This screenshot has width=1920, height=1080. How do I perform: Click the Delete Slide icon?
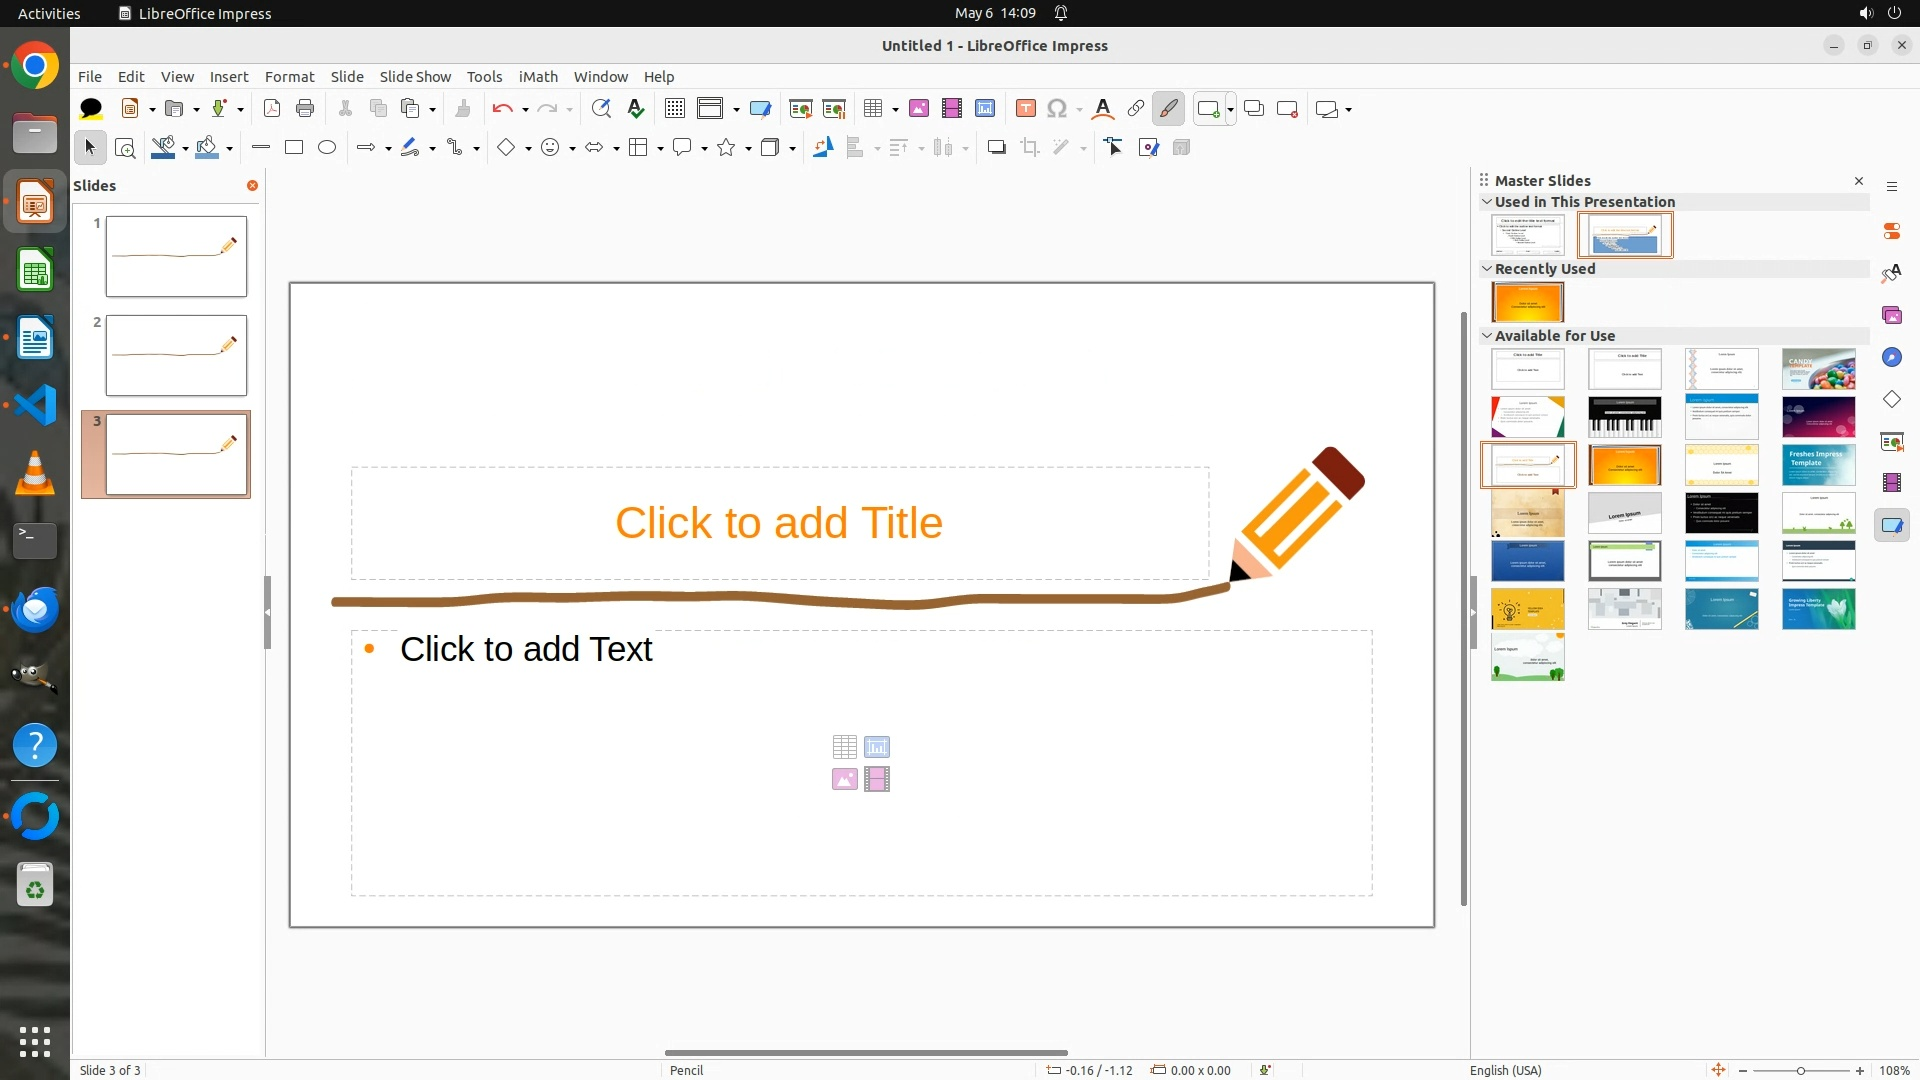click(x=1287, y=109)
